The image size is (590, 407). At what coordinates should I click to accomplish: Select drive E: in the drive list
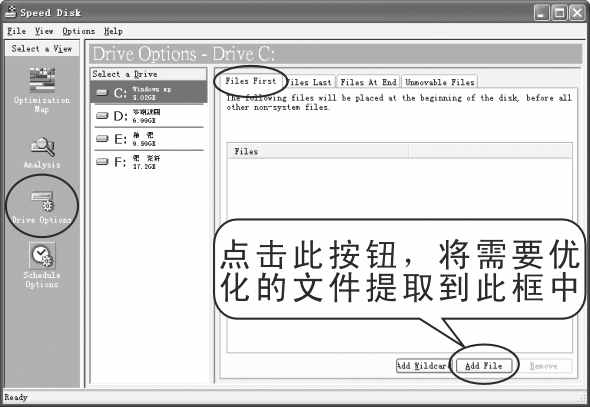pos(149,139)
